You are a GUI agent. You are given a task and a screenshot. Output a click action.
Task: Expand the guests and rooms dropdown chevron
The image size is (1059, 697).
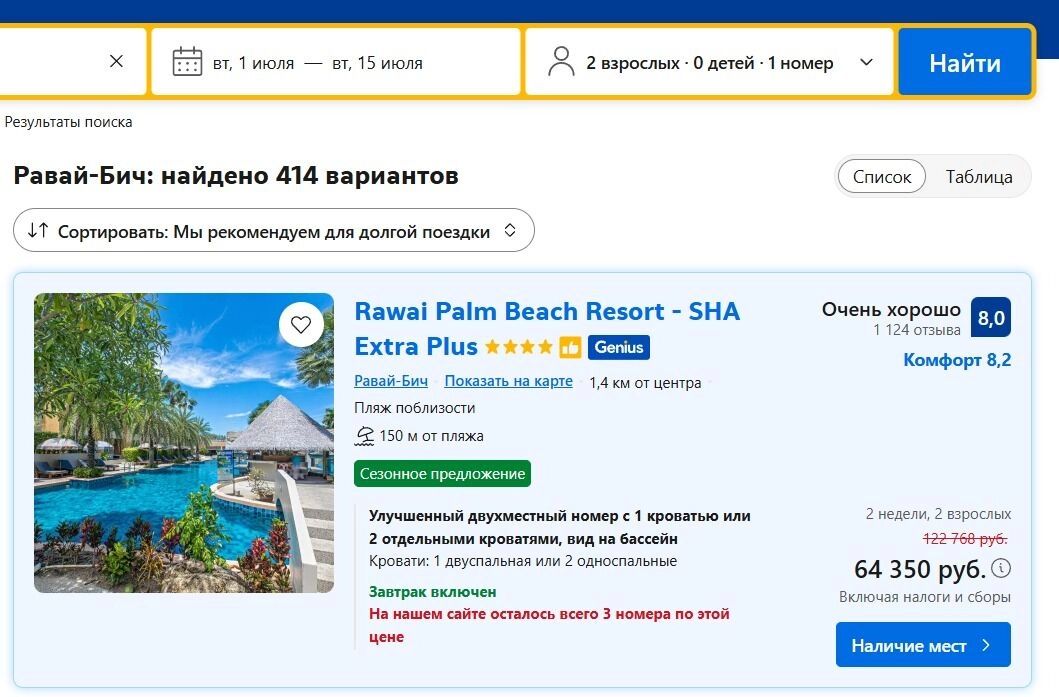(x=866, y=62)
